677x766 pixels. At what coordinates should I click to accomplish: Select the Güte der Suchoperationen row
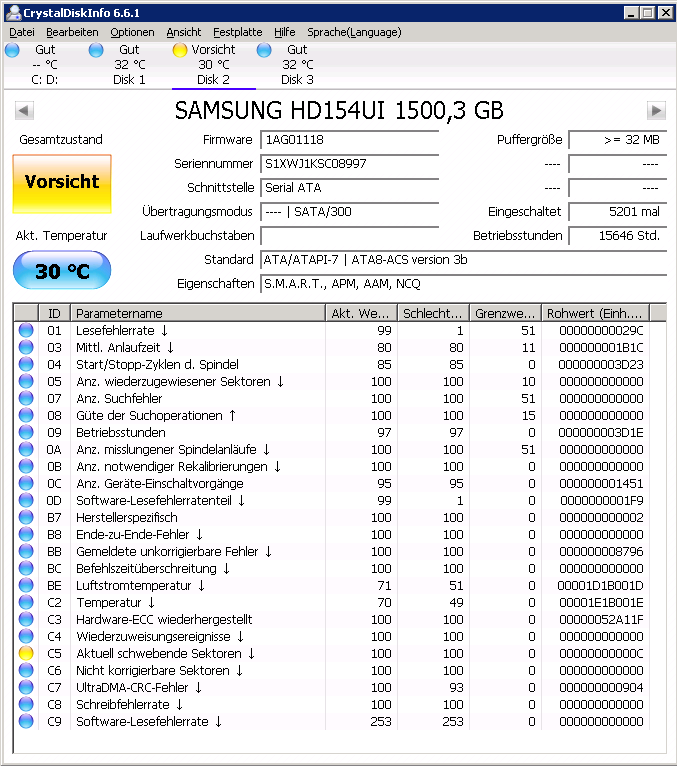pos(332,415)
